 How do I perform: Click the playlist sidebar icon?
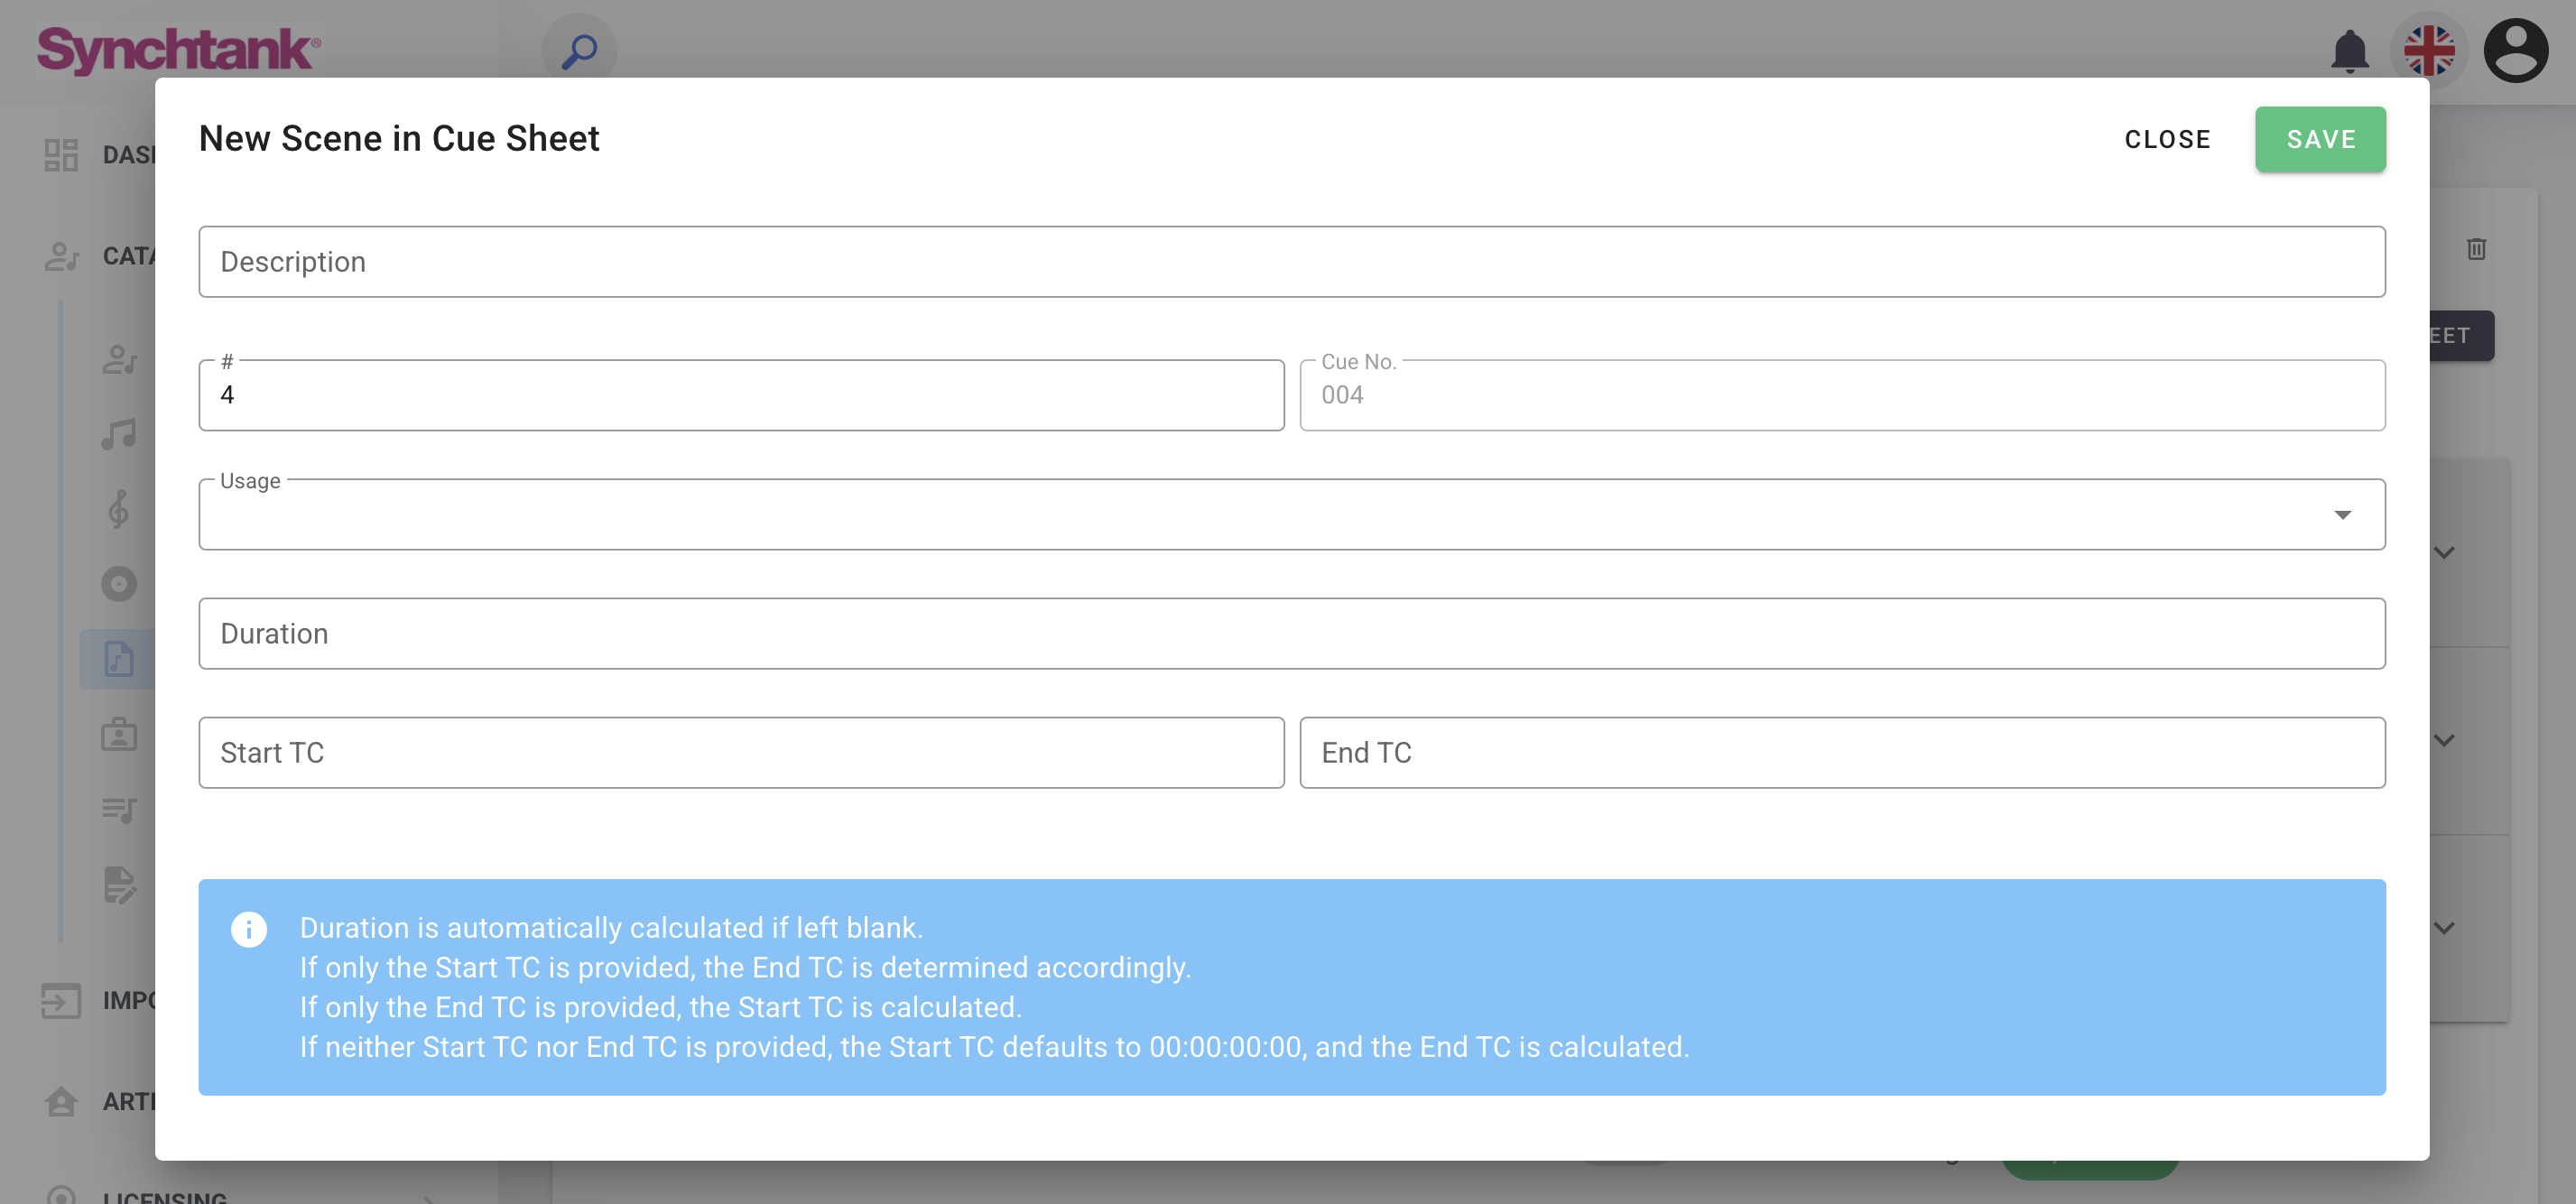tap(119, 809)
